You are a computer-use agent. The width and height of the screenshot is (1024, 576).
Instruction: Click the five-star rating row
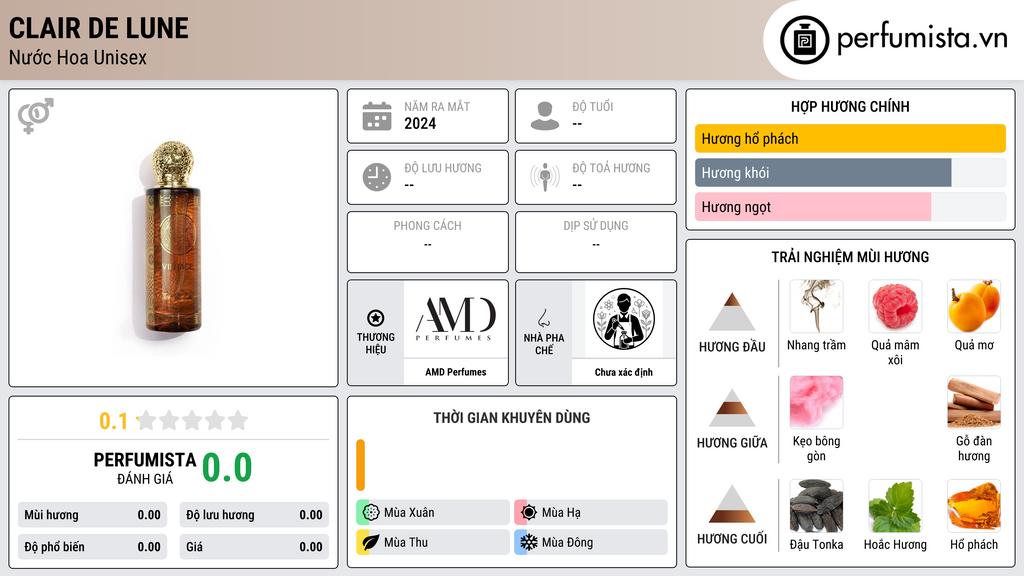point(193,421)
